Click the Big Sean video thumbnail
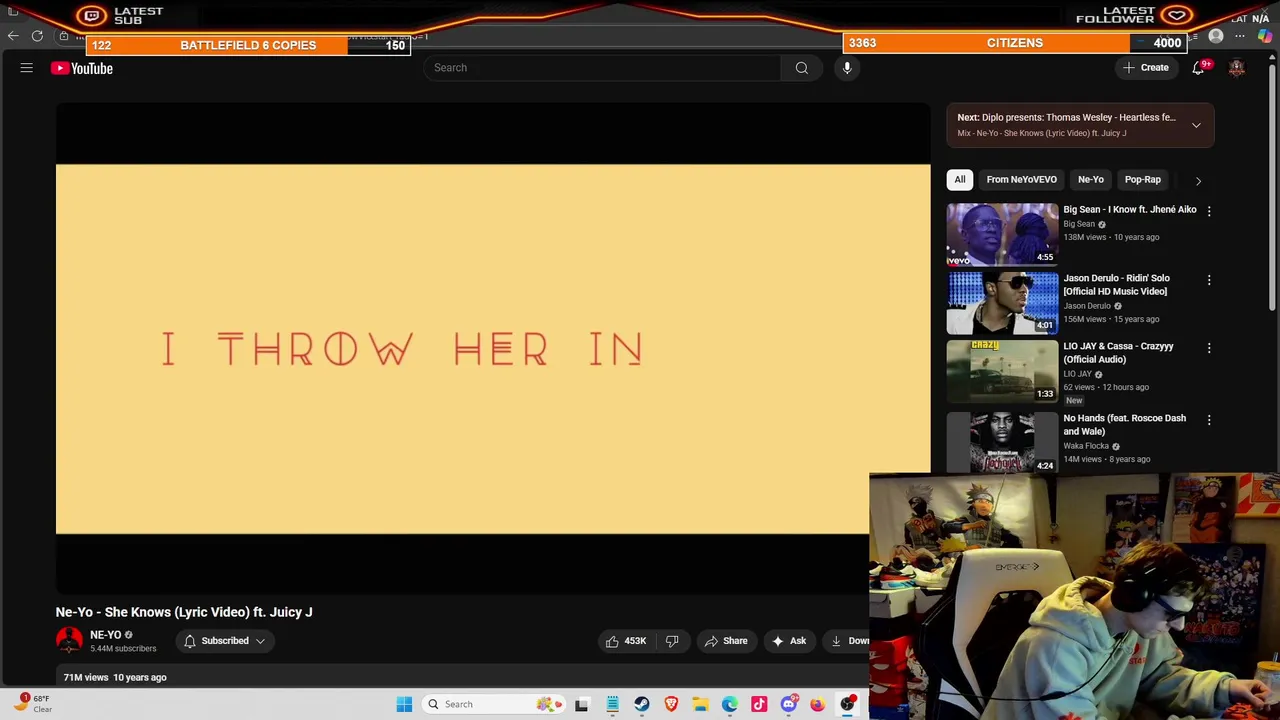The height and width of the screenshot is (720, 1280). (x=1002, y=234)
